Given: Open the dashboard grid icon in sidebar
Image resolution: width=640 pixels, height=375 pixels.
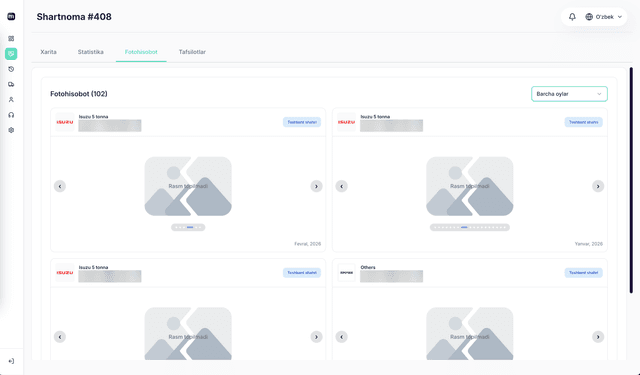Looking at the screenshot, I should (11, 38).
